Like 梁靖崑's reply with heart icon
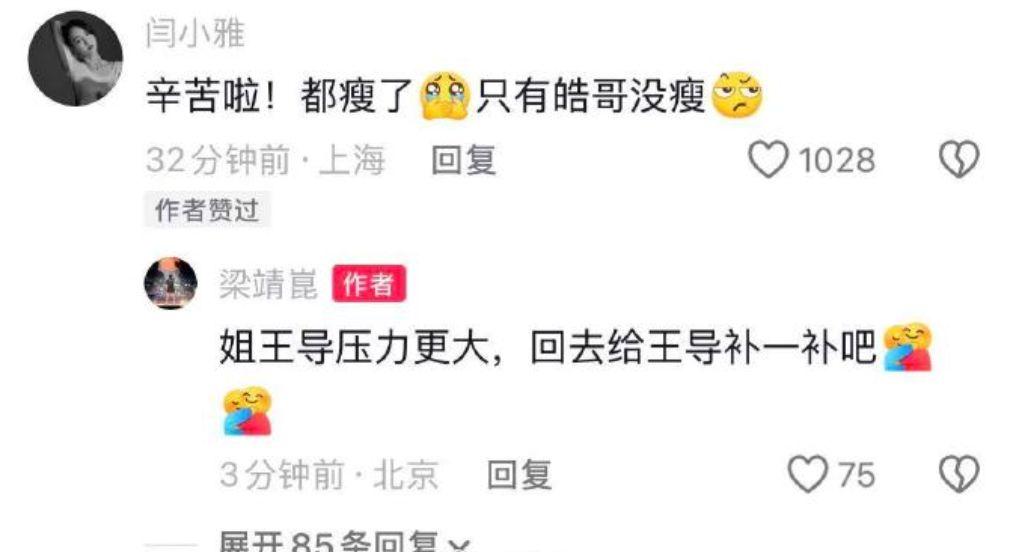The width and height of the screenshot is (1016, 552). [x=807, y=474]
